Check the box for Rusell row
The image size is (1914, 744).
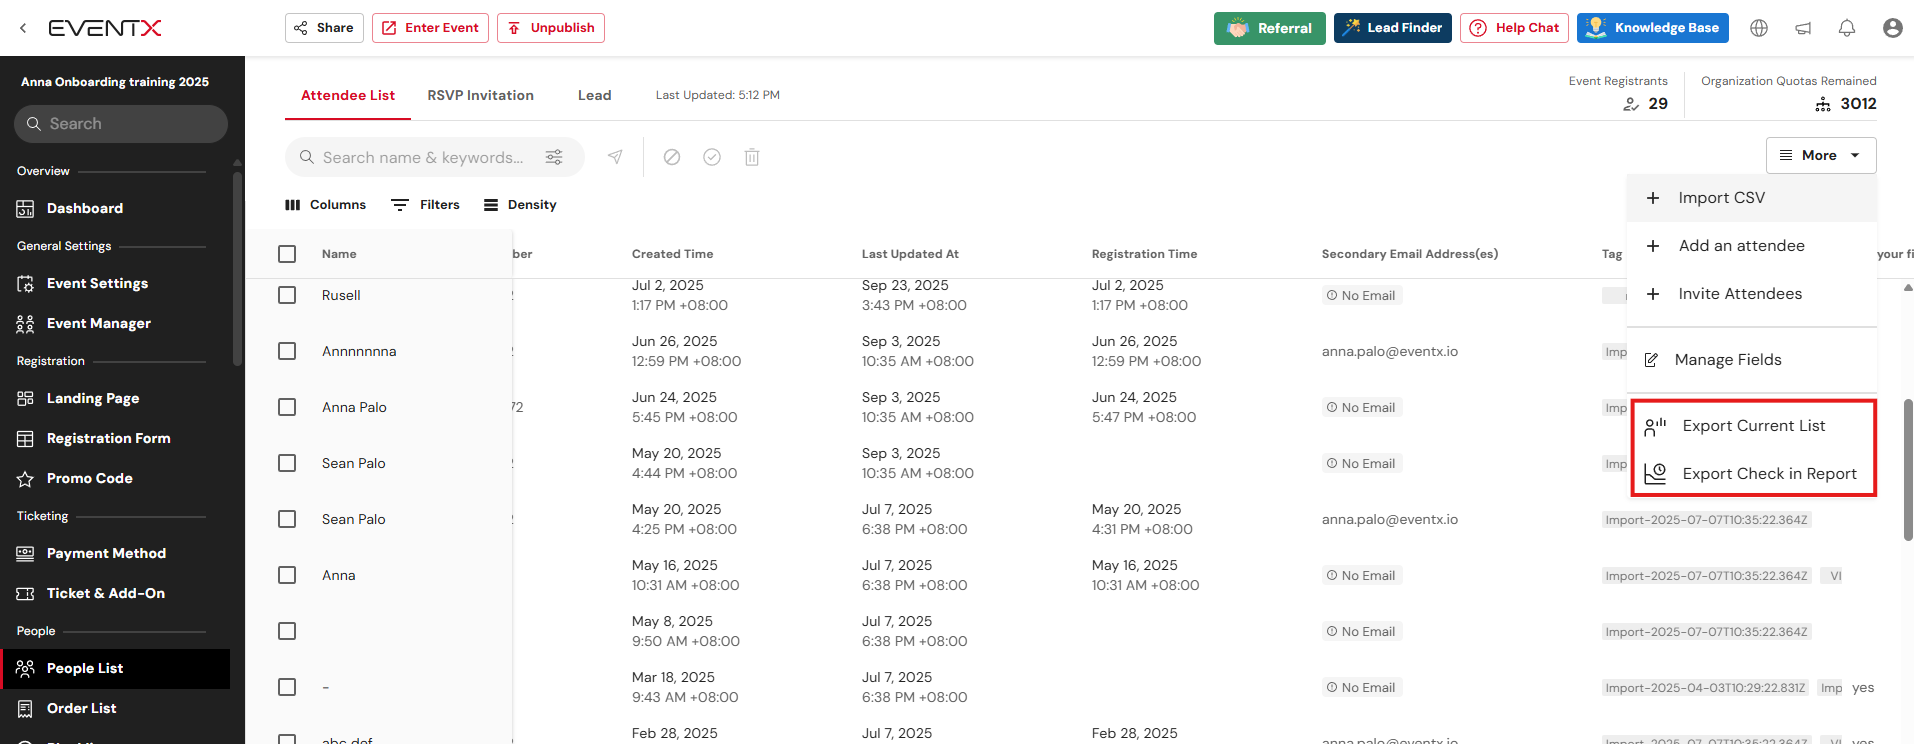click(x=287, y=295)
